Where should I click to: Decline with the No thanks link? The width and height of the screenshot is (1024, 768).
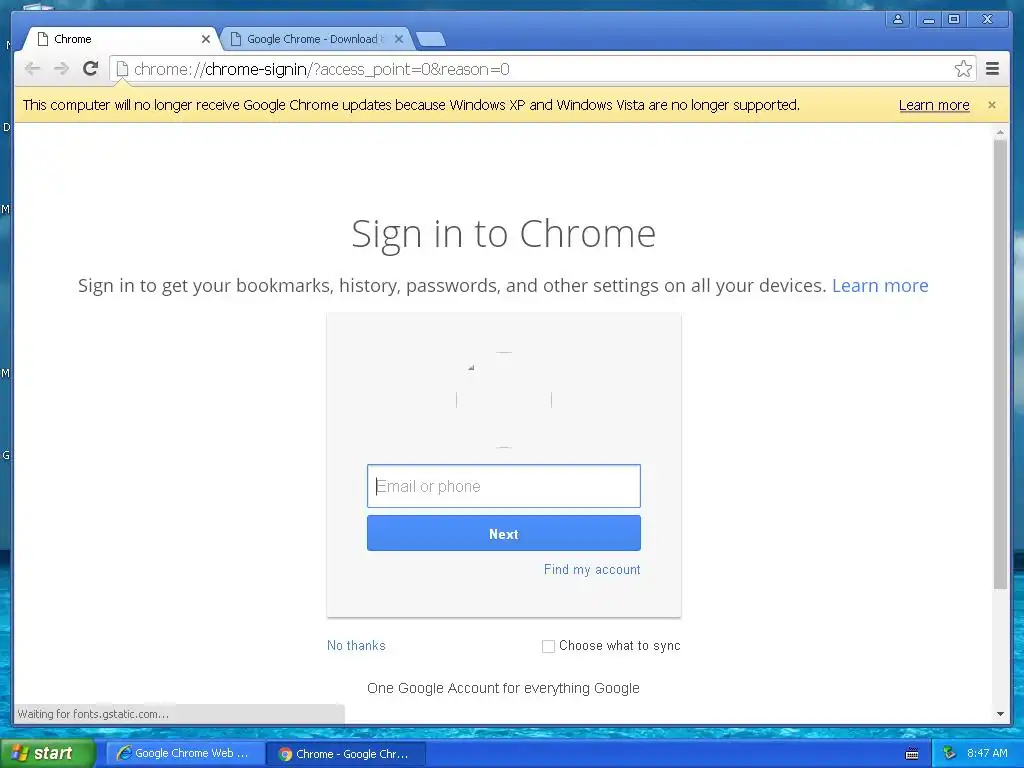(x=356, y=645)
